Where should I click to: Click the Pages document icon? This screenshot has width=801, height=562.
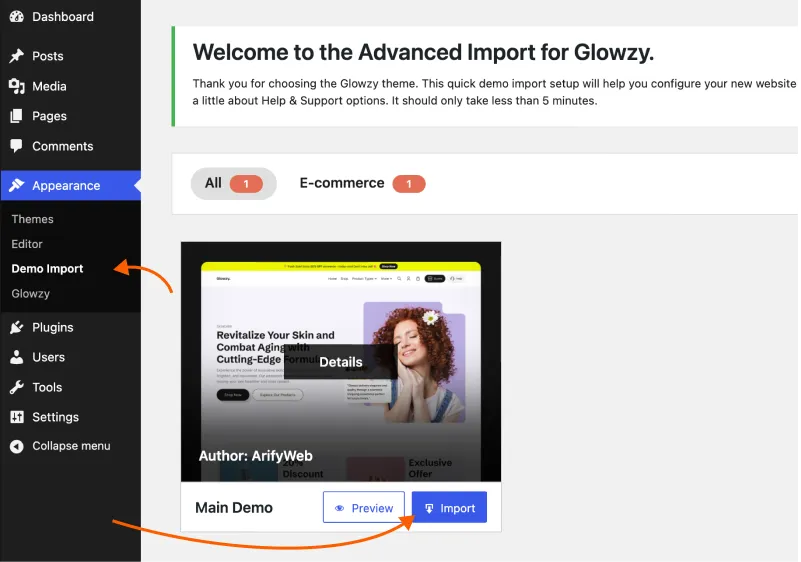pos(16,116)
